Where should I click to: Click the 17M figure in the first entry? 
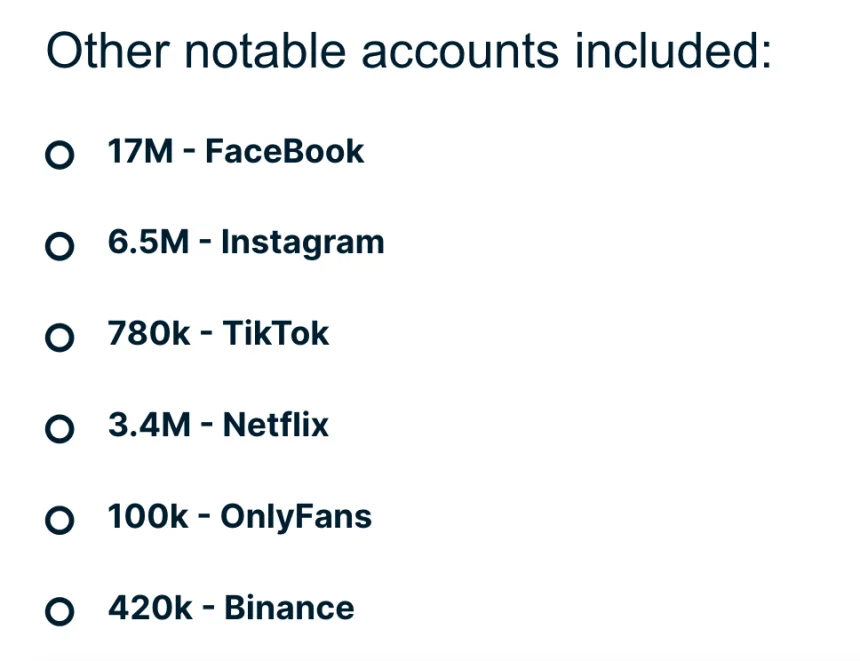point(141,152)
